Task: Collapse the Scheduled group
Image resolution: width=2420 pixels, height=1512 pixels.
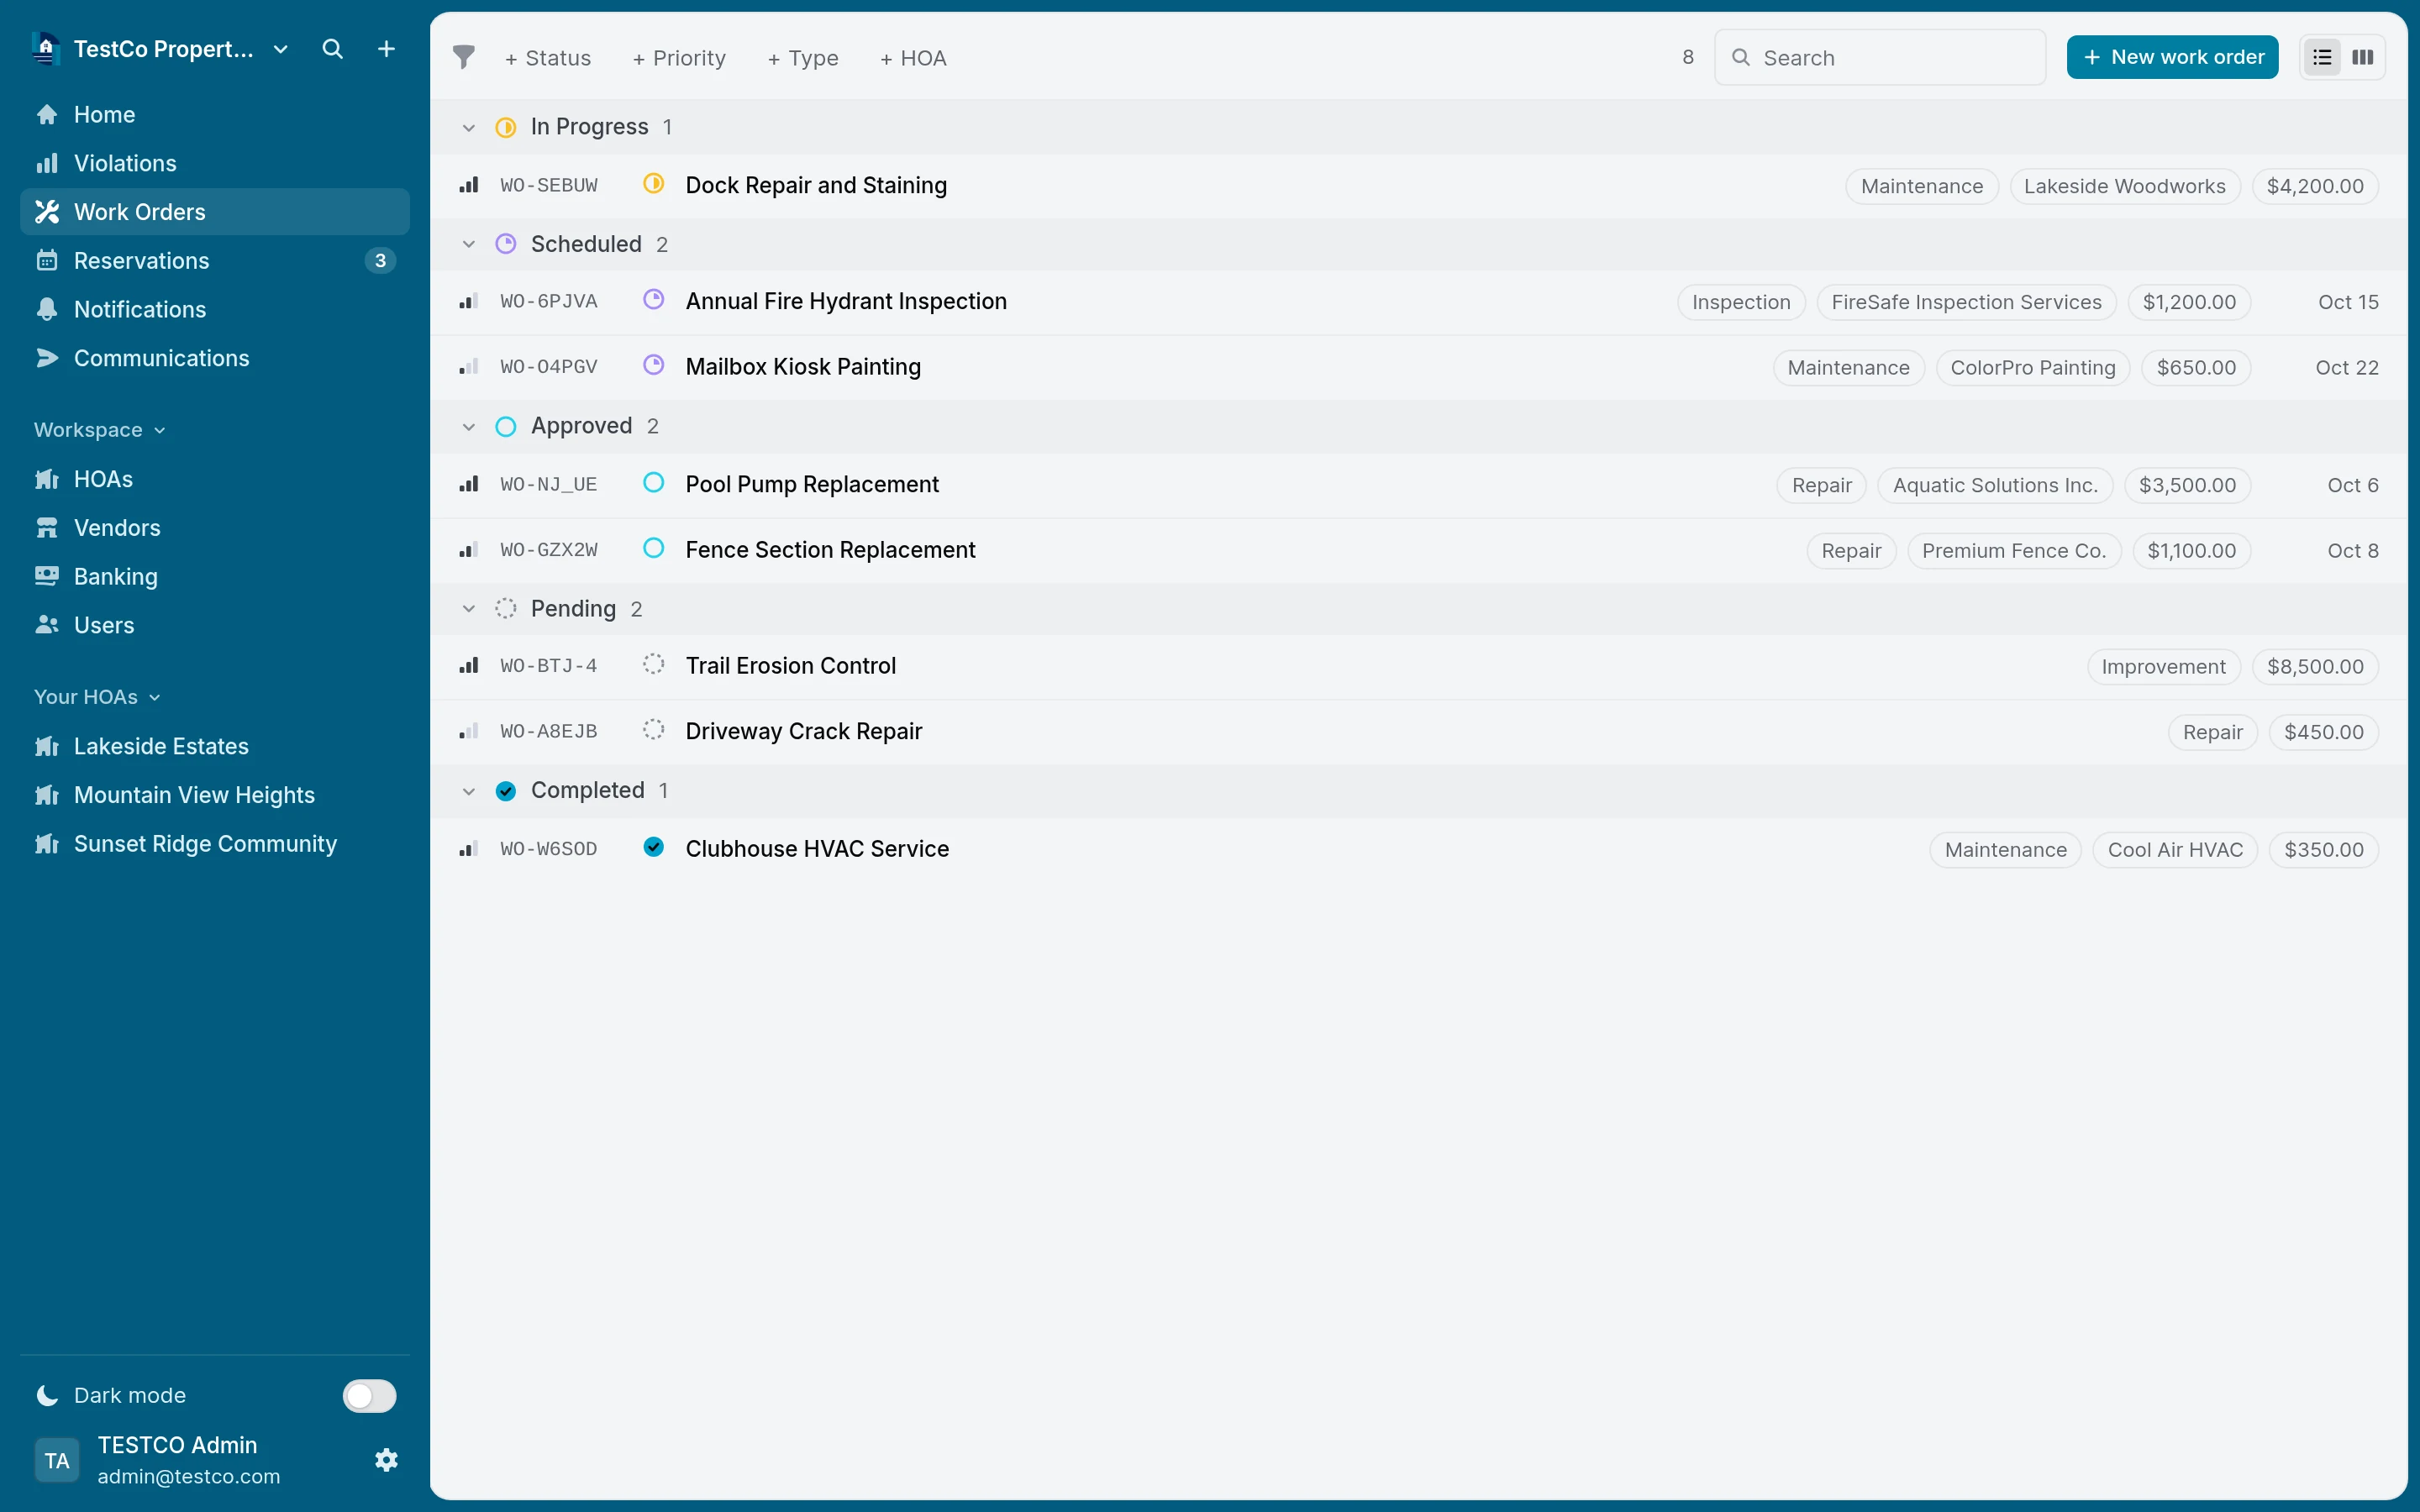Action: coord(468,244)
